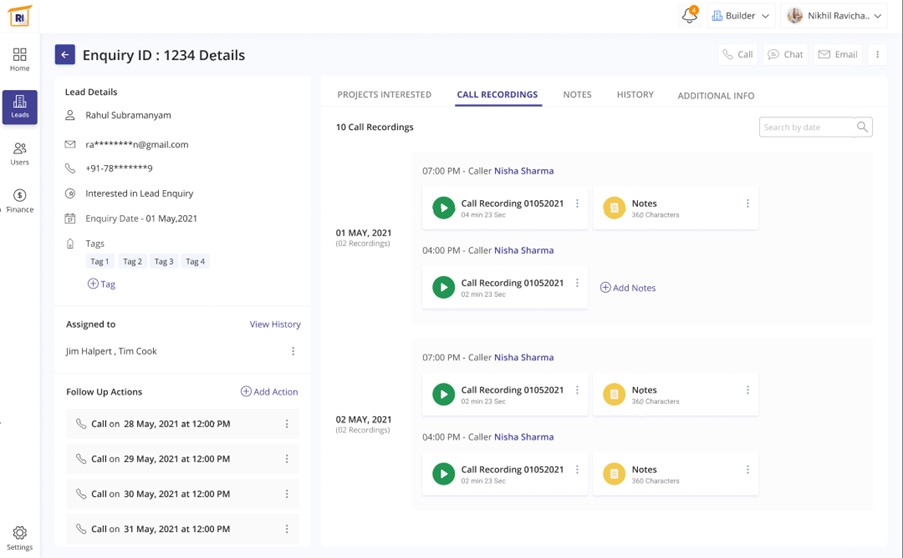Open the notifications bell
The width and height of the screenshot is (903, 558).
point(689,16)
